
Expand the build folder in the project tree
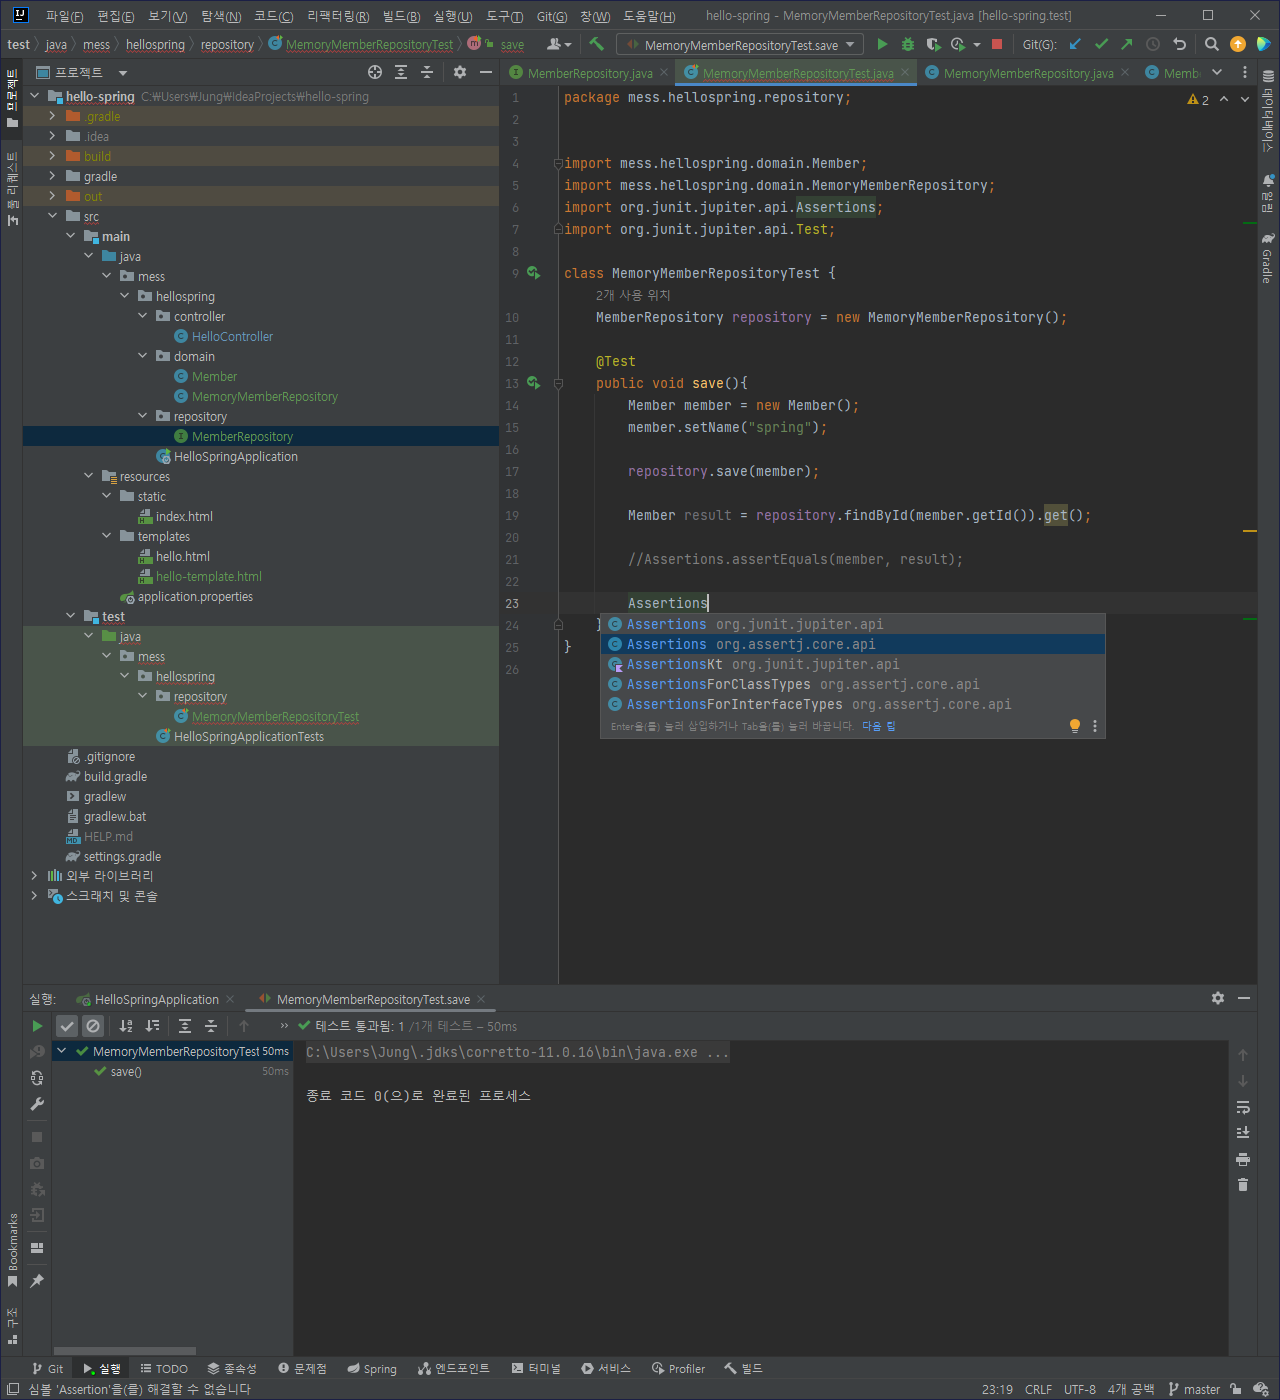(x=52, y=156)
